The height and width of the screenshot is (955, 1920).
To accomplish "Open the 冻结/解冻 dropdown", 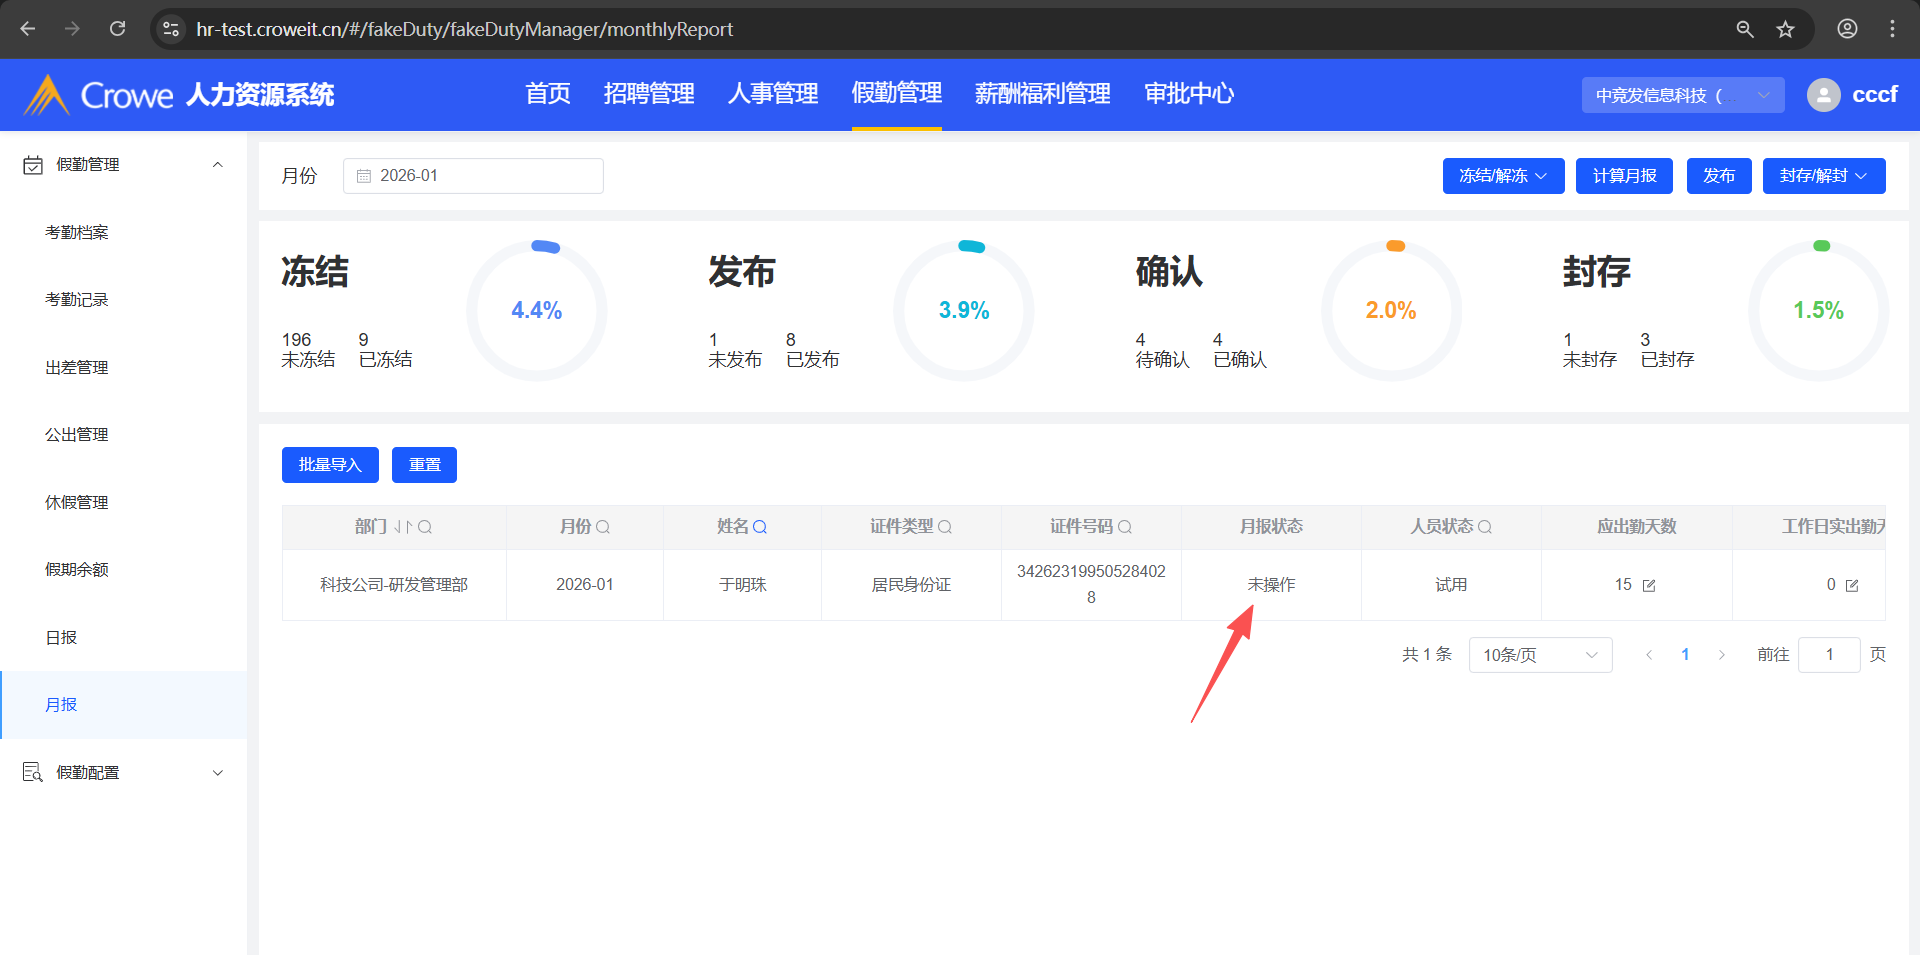I will coord(1502,176).
